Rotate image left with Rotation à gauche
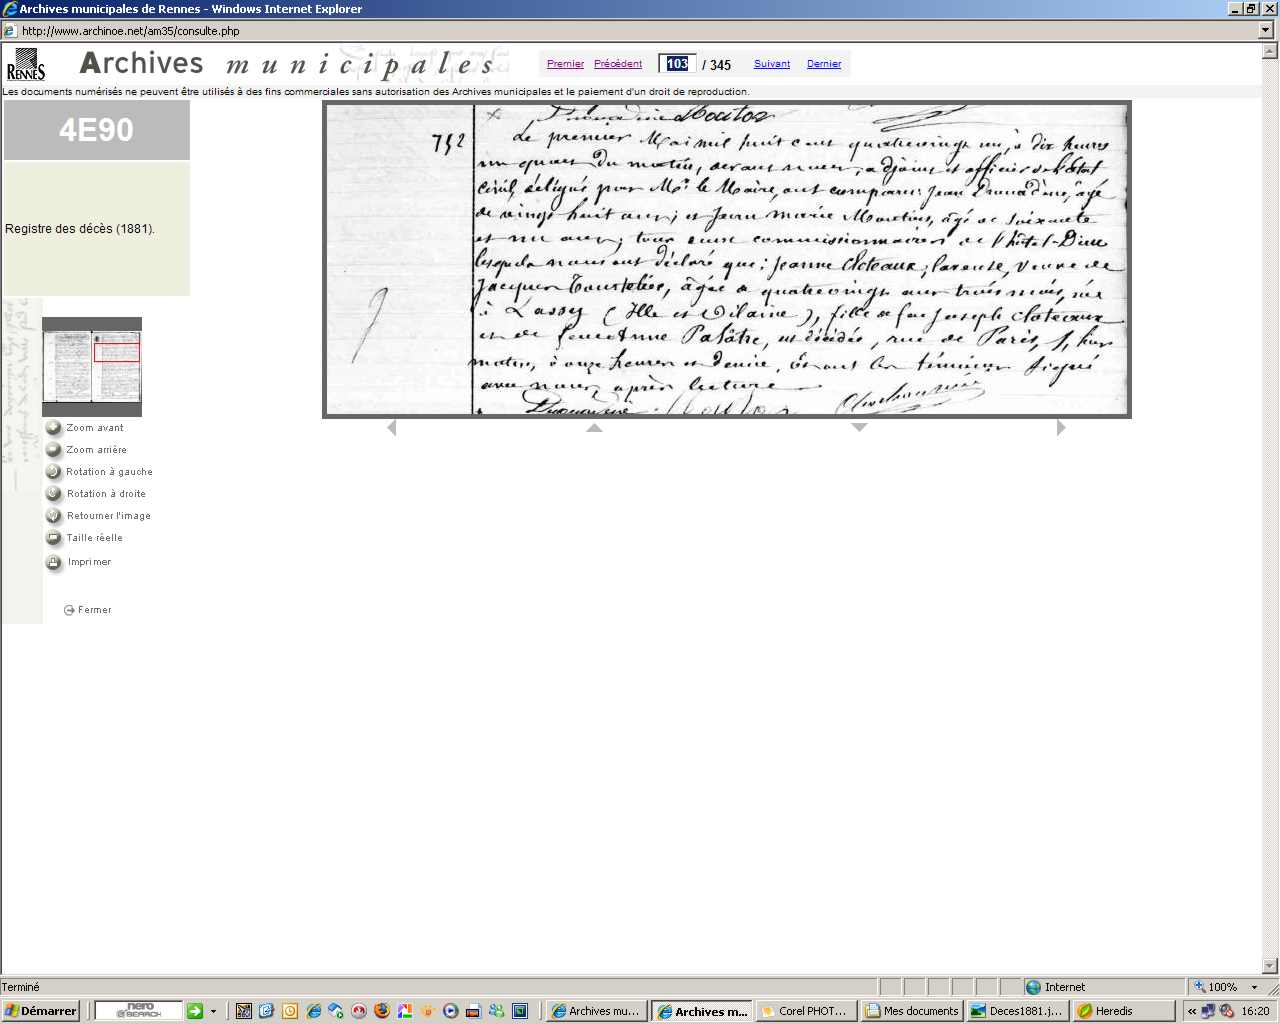Image resolution: width=1280 pixels, height=1024 pixels. pyautogui.click(x=54, y=472)
